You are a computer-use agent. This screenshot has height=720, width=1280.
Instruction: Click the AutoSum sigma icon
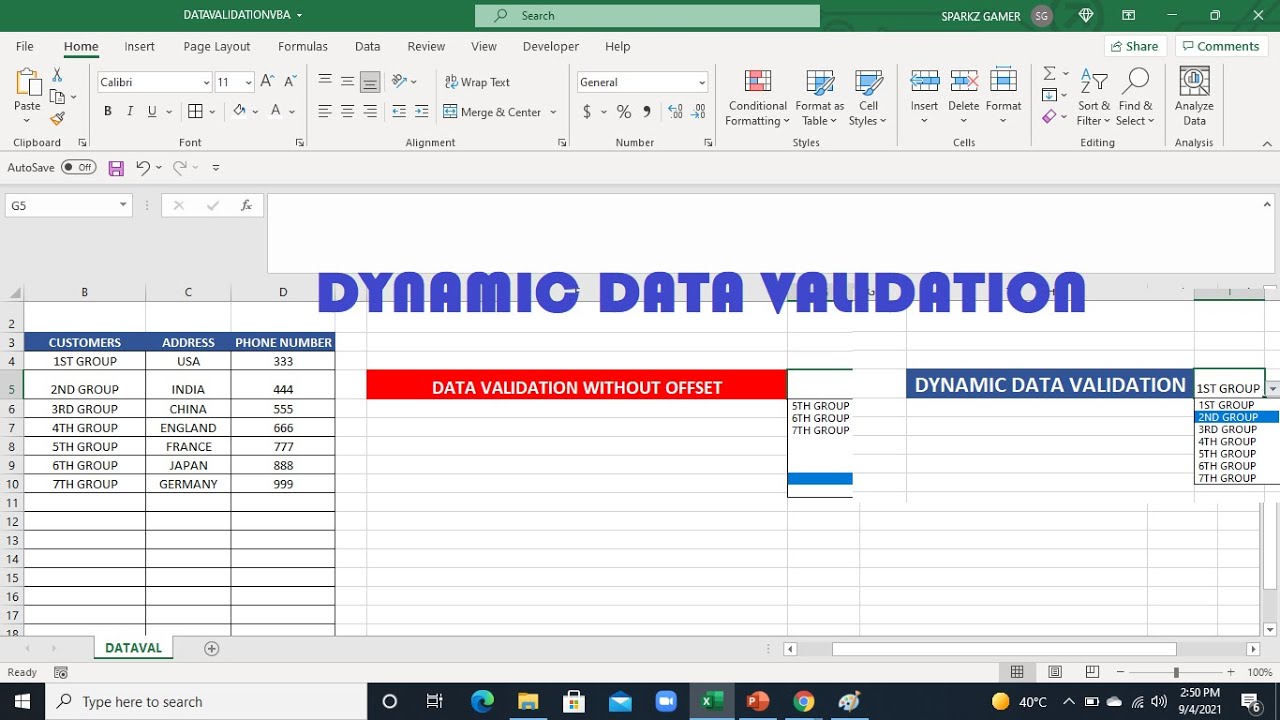[x=1050, y=74]
